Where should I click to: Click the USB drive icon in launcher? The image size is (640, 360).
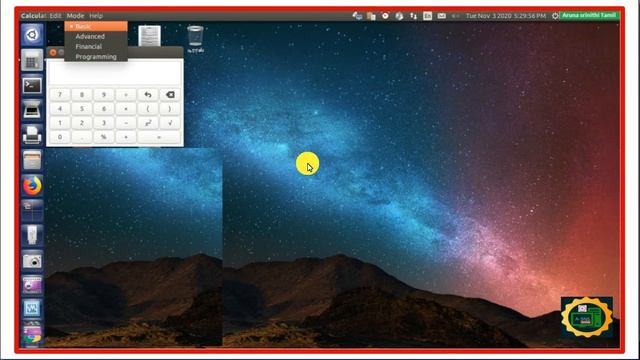[32, 235]
